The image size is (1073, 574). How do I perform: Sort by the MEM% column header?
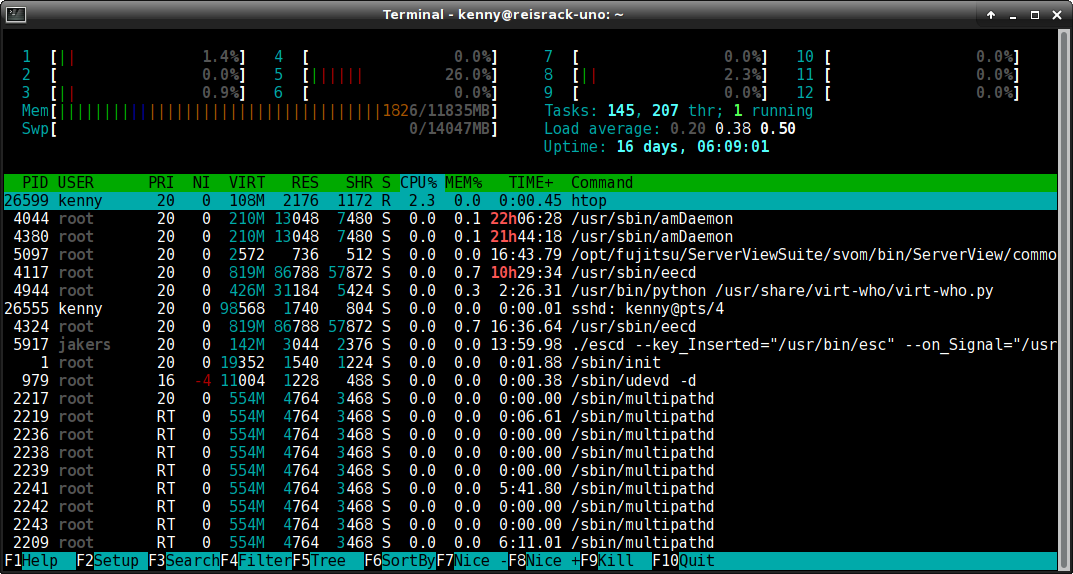click(463, 183)
